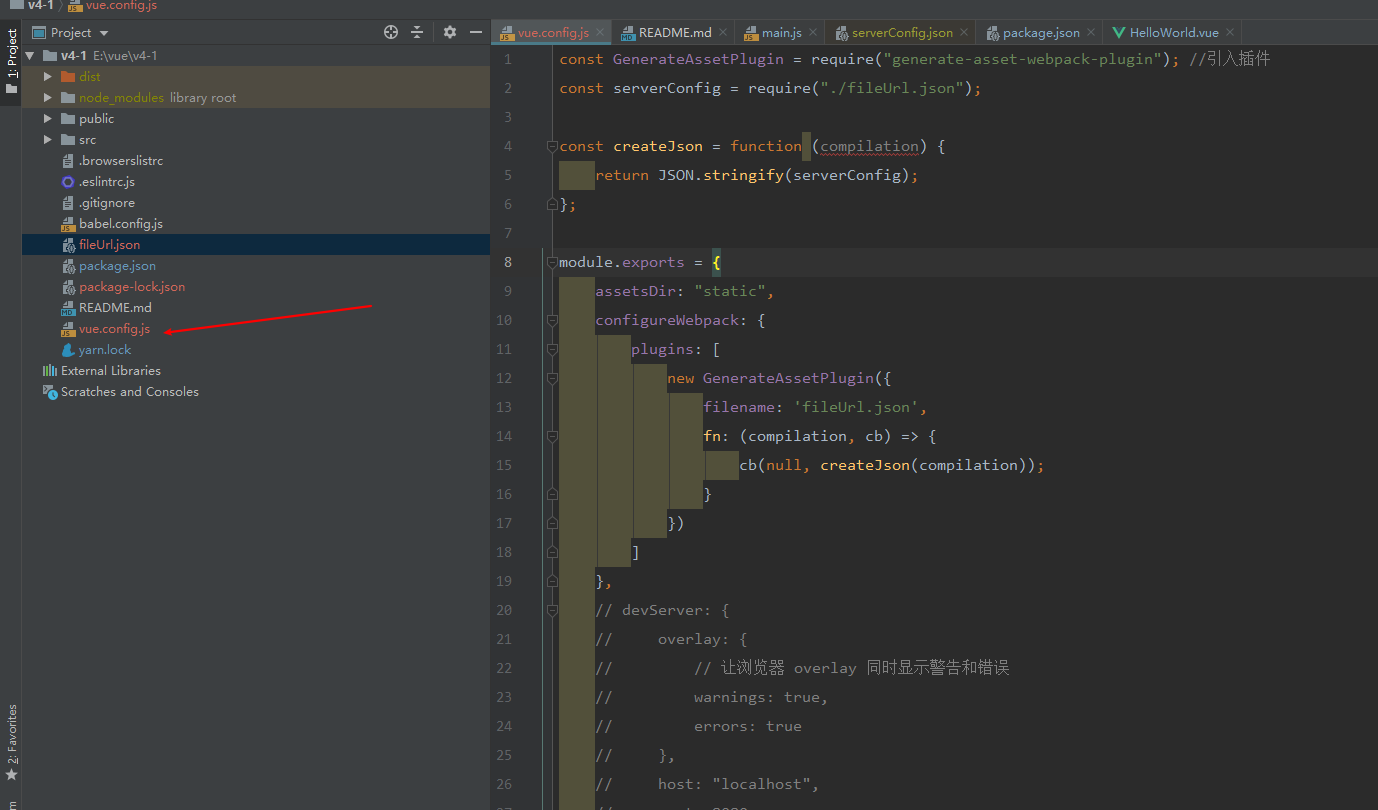This screenshot has width=1378, height=810.
Task: Open Project panel settings gear
Action: (450, 32)
